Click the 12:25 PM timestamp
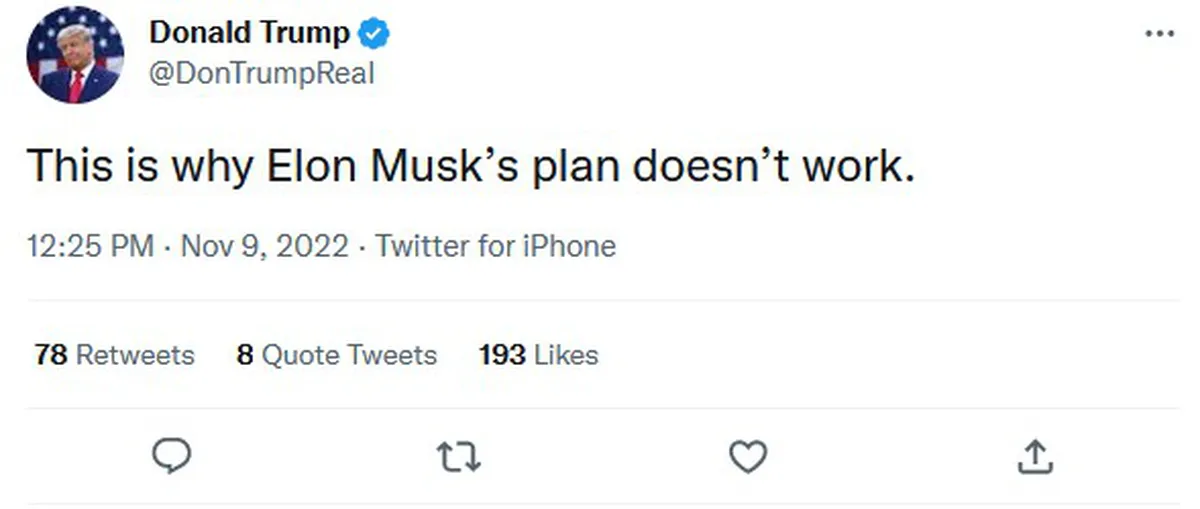1200x509 pixels. click(90, 246)
